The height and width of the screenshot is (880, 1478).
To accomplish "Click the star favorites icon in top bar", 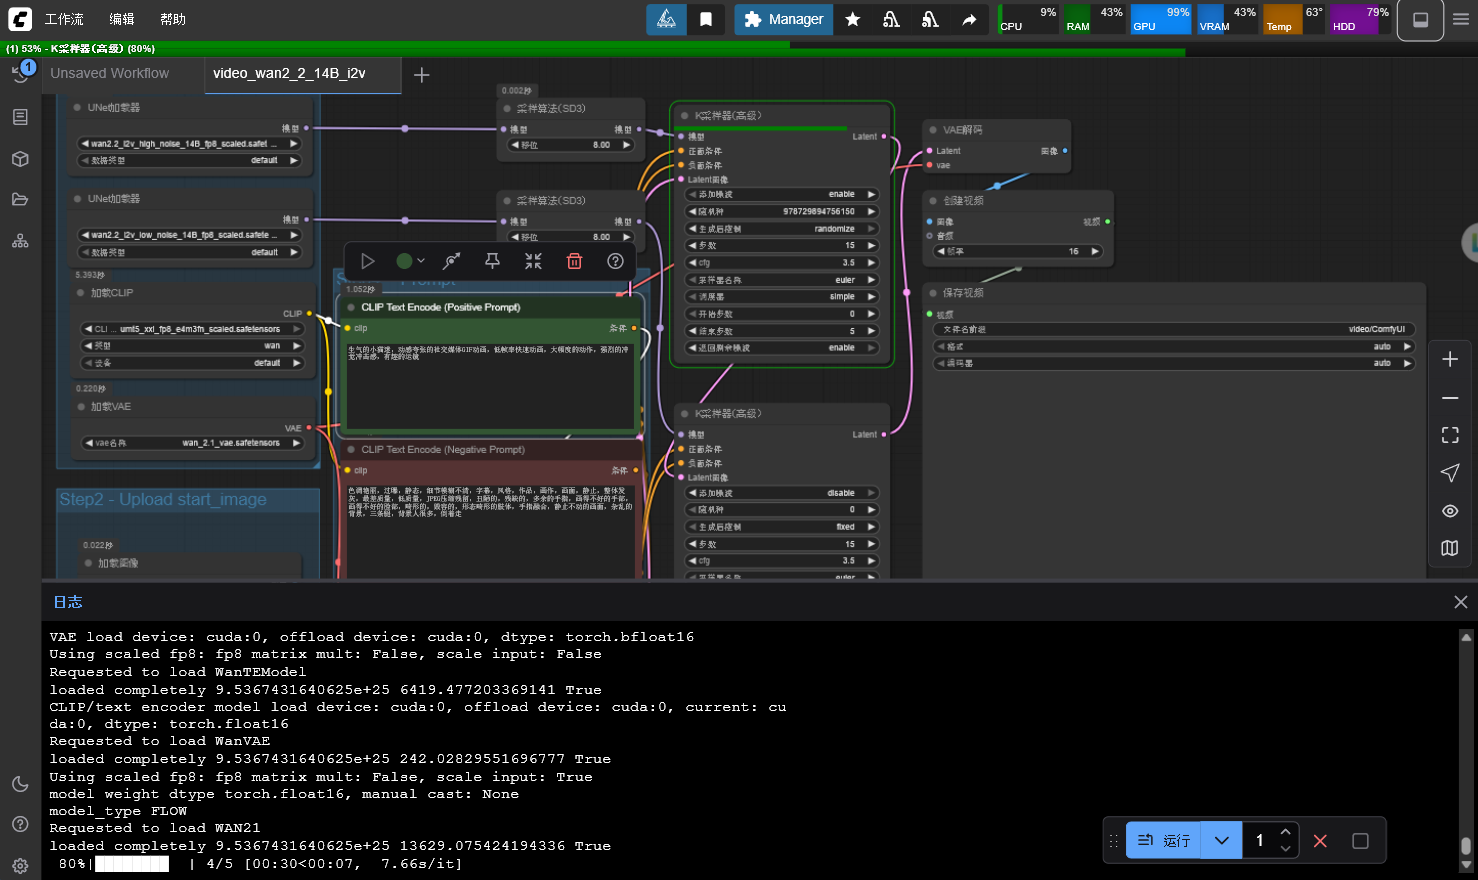I will 853,19.
